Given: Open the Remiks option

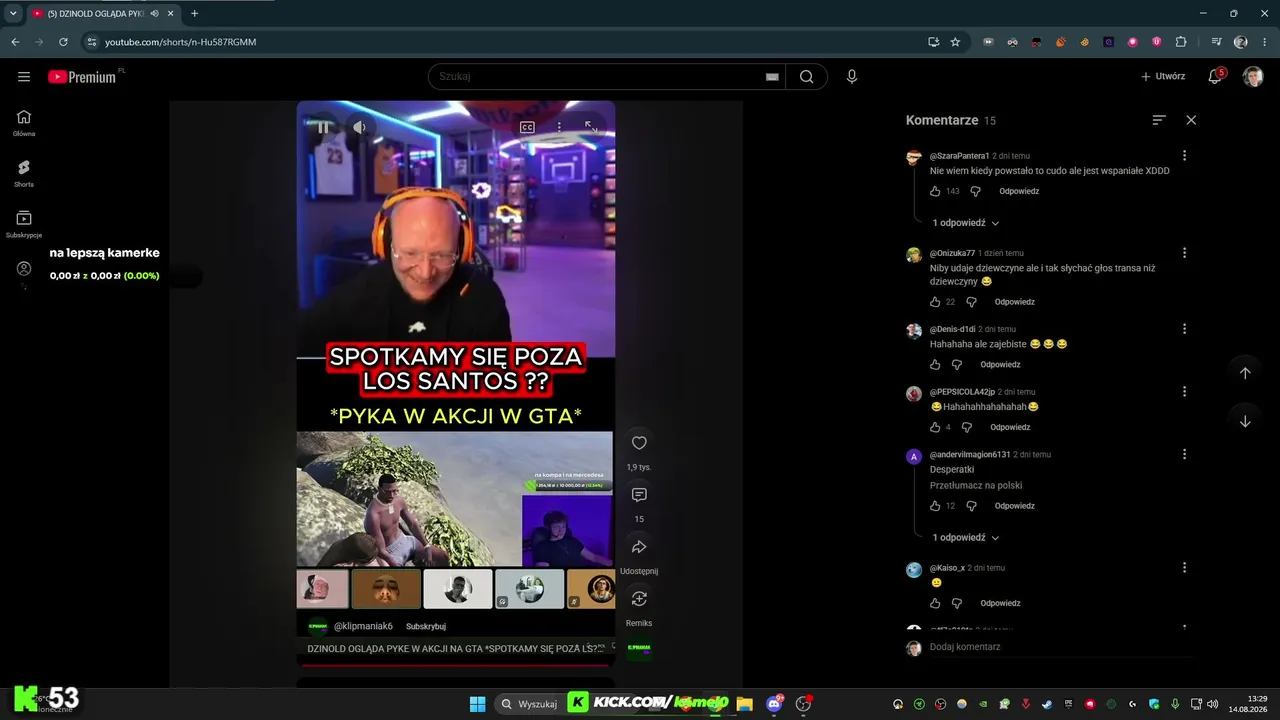Looking at the screenshot, I should click(x=639, y=599).
